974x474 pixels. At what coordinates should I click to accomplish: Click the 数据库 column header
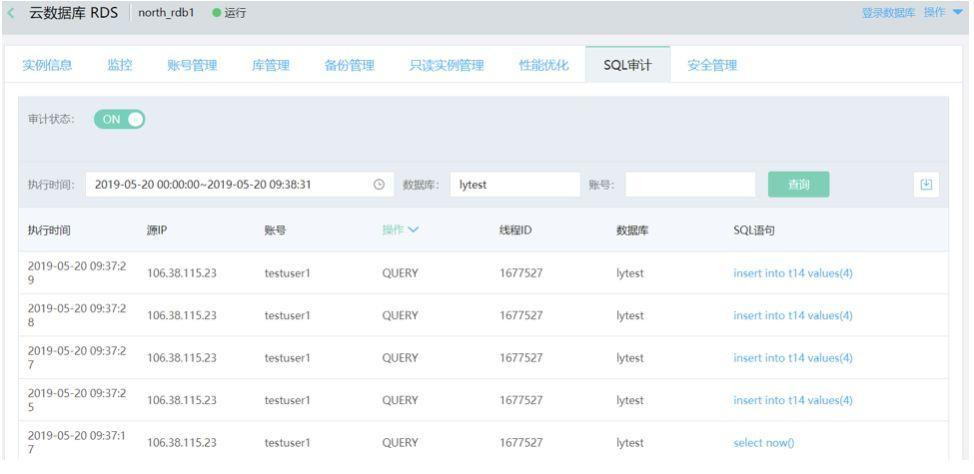tap(632, 230)
